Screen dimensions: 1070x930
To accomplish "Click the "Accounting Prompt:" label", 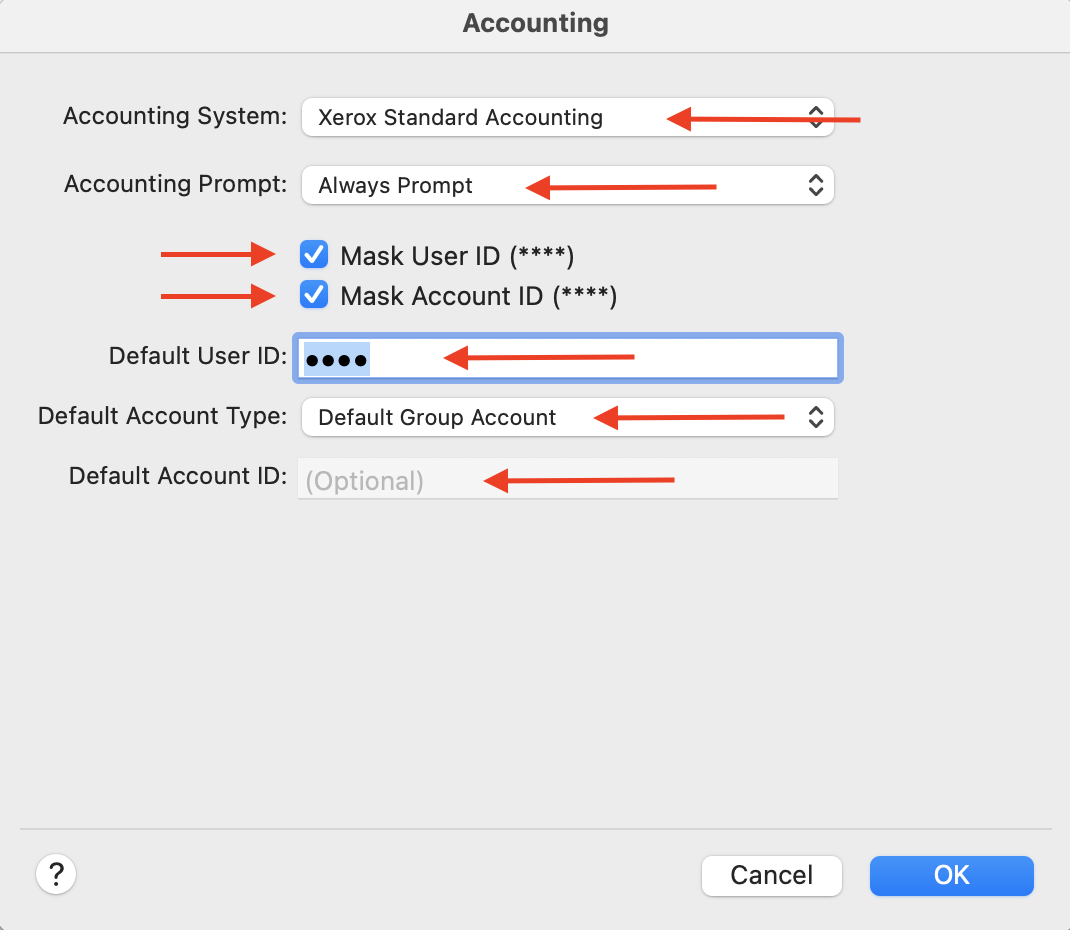I will 176,184.
